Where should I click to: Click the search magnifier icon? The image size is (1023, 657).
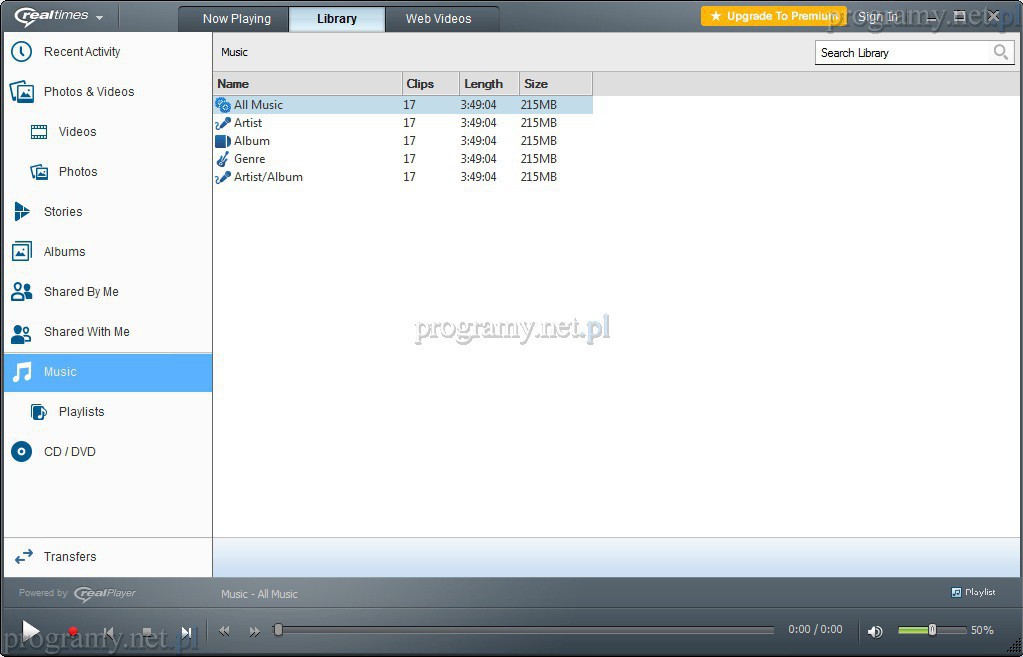pos(1000,53)
